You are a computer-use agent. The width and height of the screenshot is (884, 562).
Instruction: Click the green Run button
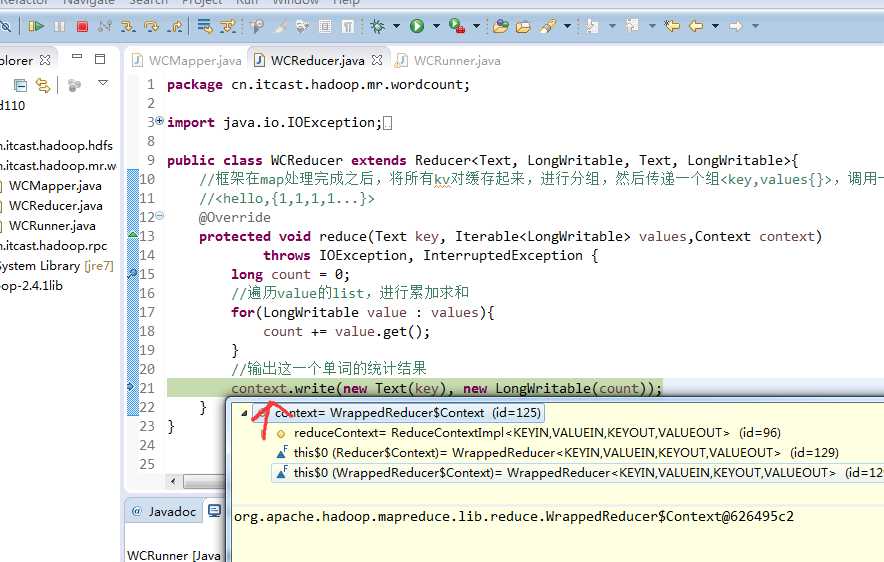click(x=417, y=26)
